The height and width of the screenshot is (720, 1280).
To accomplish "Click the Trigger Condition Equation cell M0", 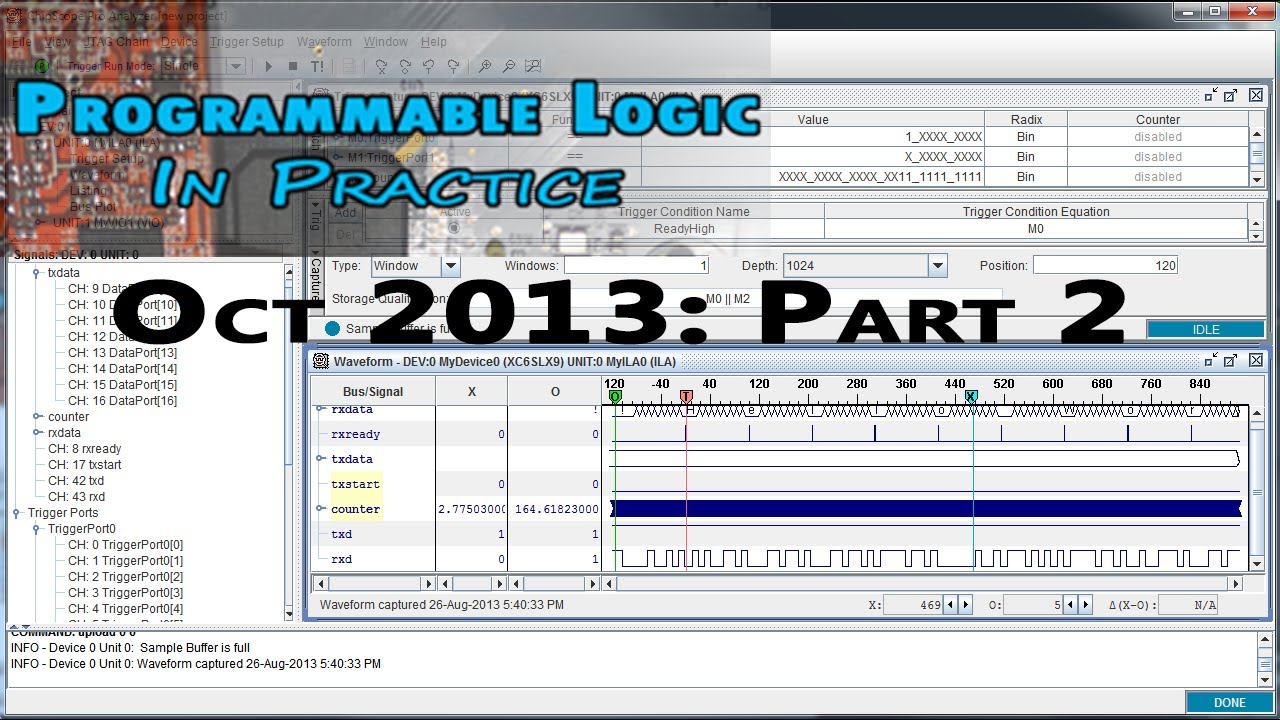I will coord(1036,229).
